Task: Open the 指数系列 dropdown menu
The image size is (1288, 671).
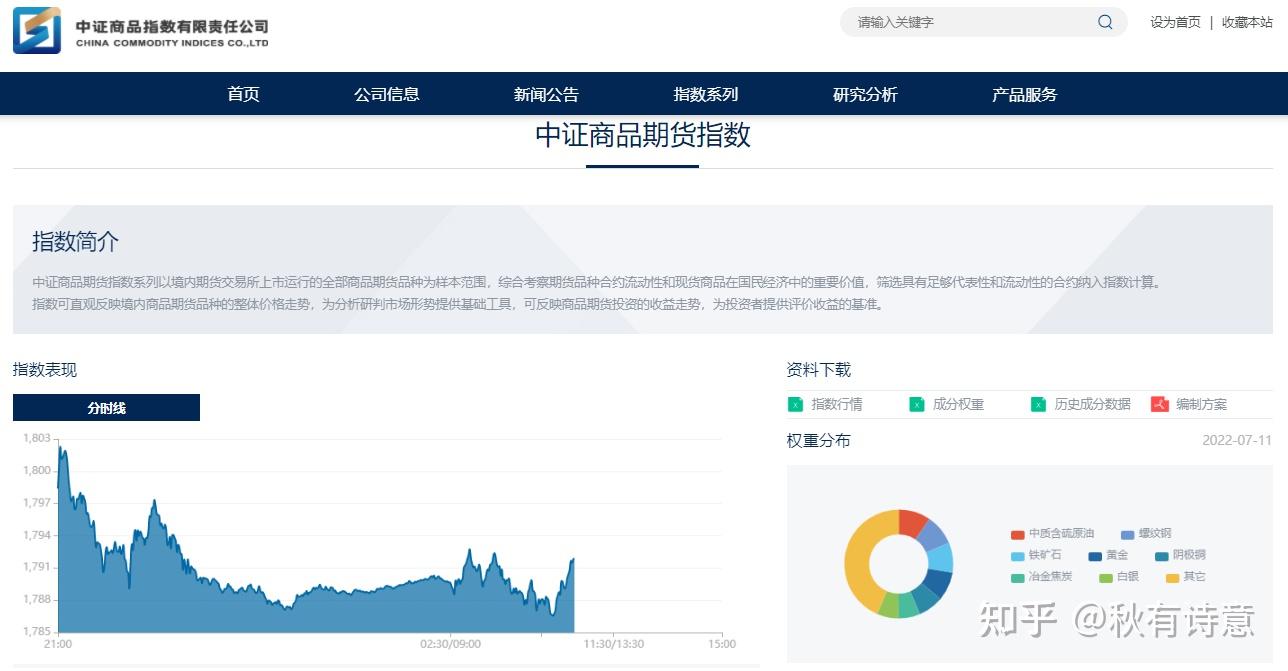Action: click(x=705, y=93)
